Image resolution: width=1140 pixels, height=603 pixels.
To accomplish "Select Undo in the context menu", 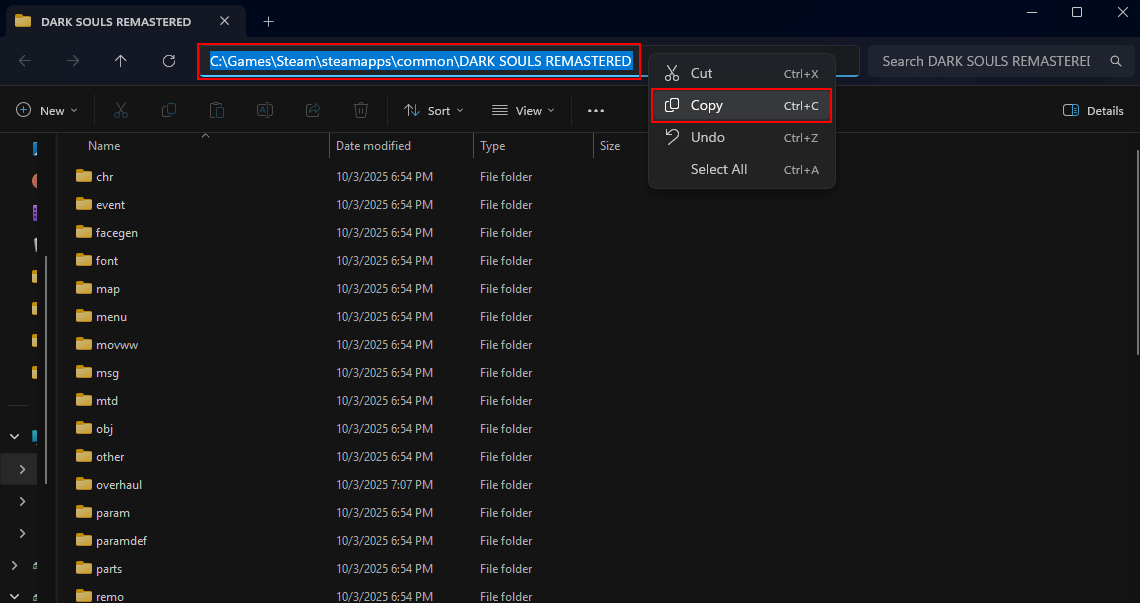I will click(742, 137).
